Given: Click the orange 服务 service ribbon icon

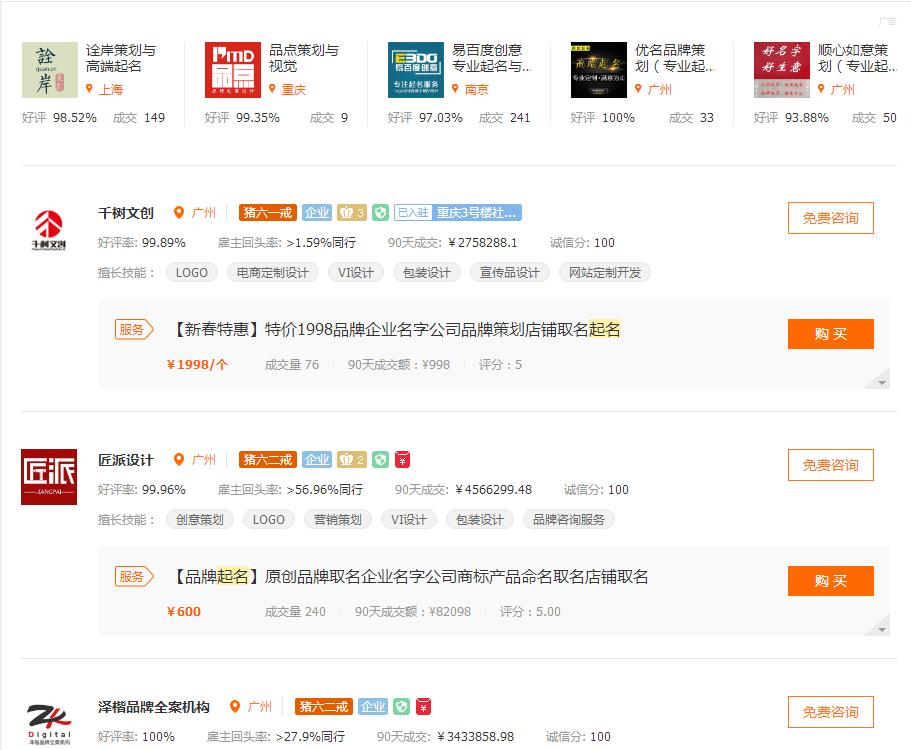Looking at the screenshot, I should click(x=134, y=329).
